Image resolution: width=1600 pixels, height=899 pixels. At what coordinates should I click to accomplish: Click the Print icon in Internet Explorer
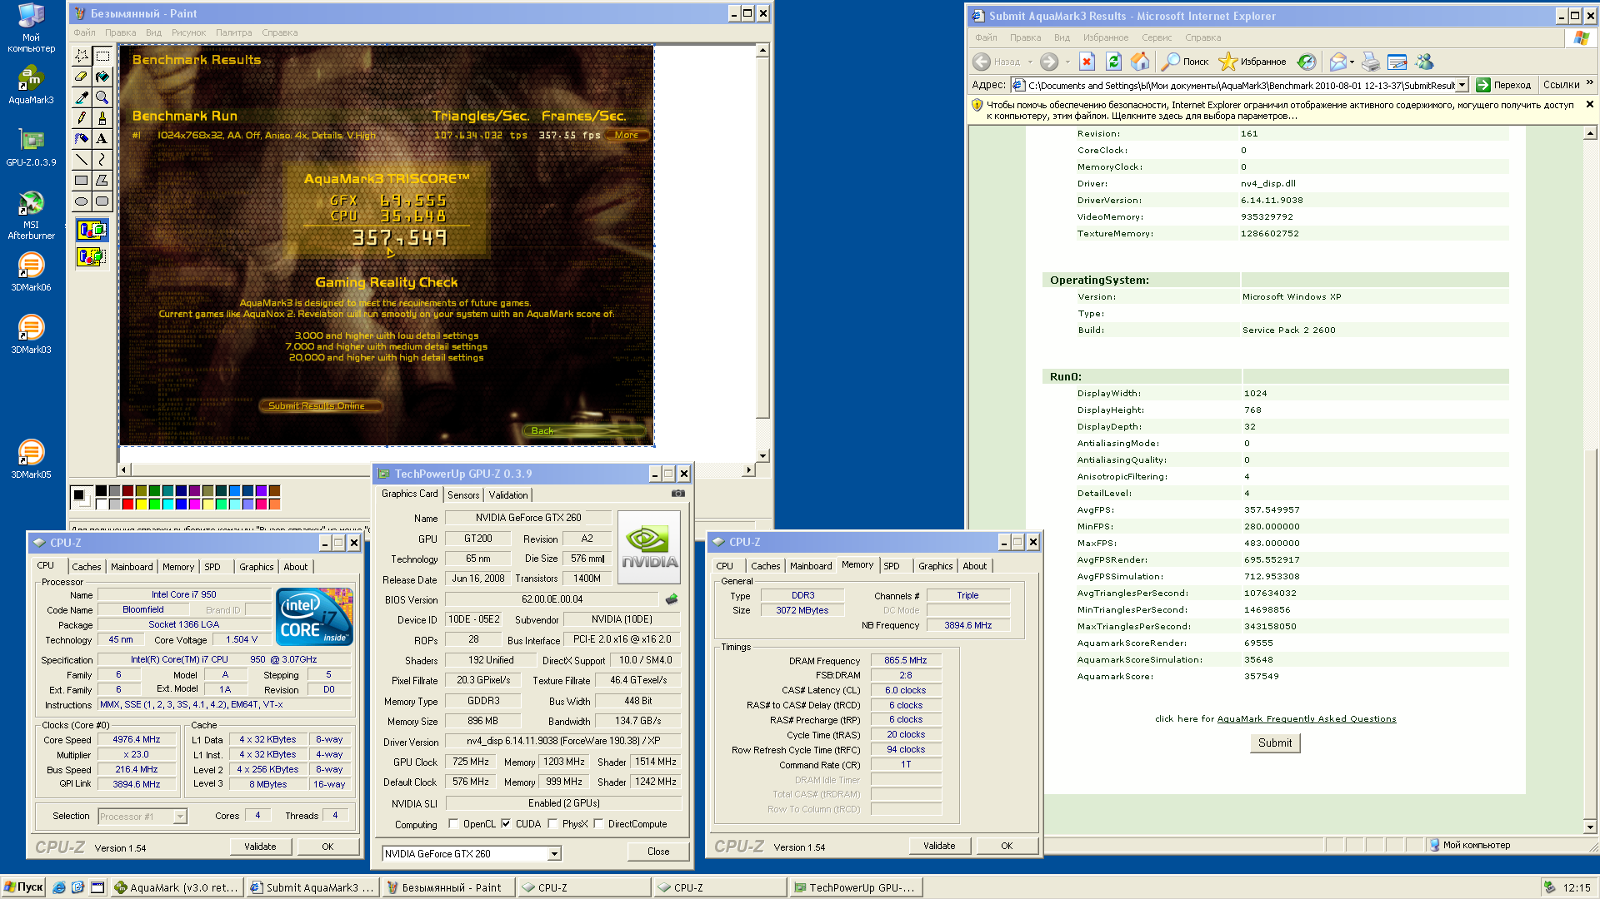1371,62
